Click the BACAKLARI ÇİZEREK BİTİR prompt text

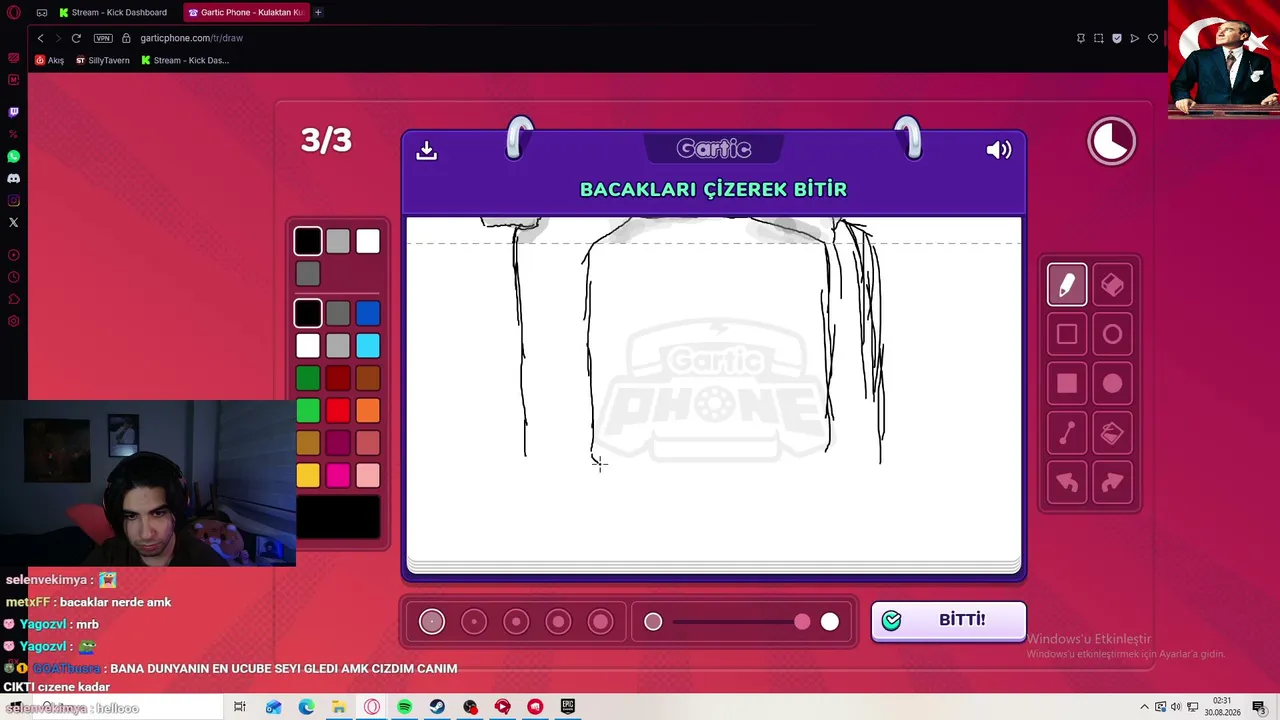point(713,189)
